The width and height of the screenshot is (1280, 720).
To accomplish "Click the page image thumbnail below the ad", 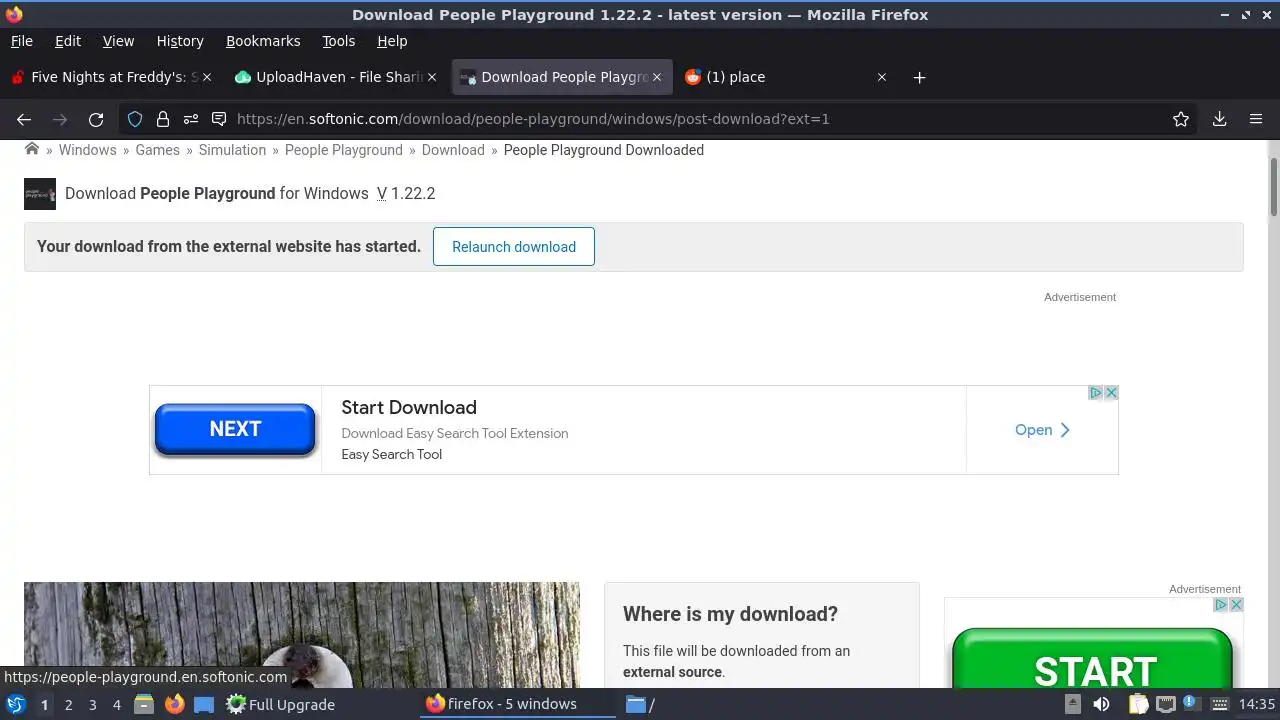I will pyautogui.click(x=301, y=634).
